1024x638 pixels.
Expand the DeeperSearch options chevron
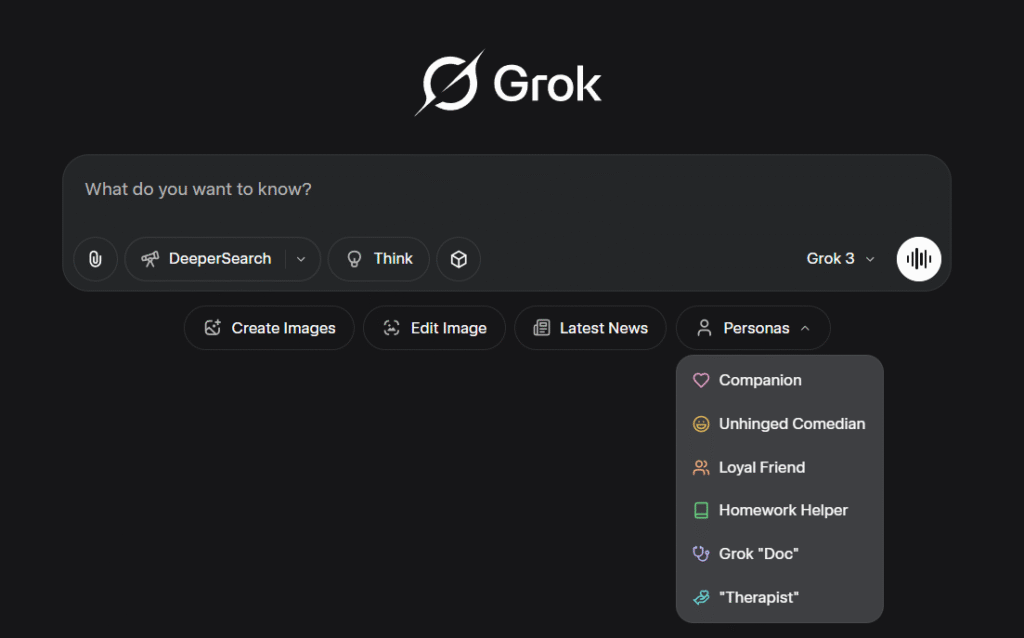[301, 259]
